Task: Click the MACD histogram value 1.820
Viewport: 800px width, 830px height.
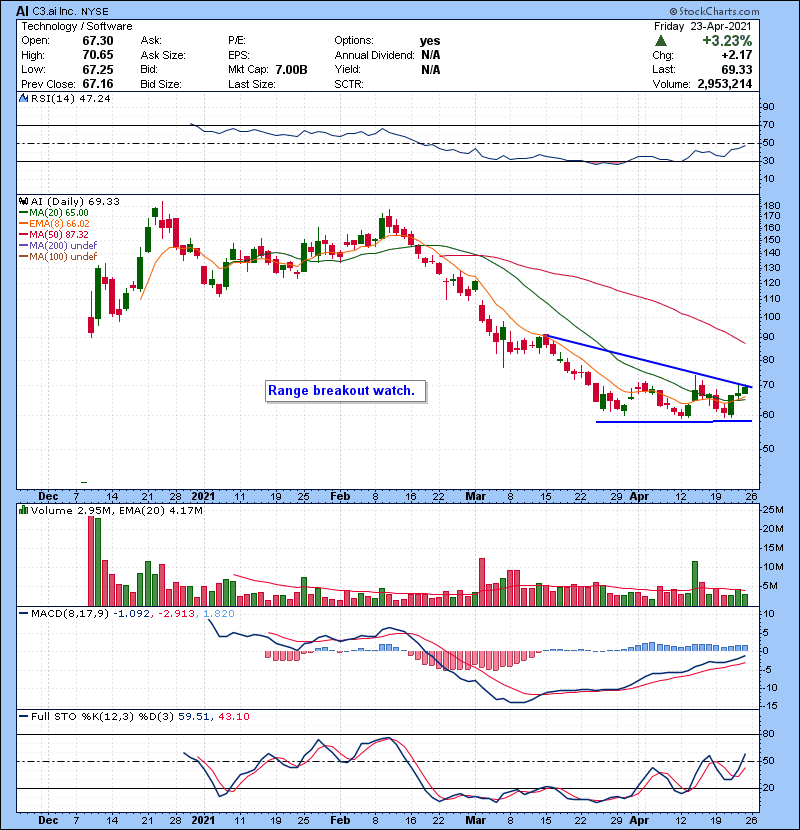Action: [x=218, y=614]
